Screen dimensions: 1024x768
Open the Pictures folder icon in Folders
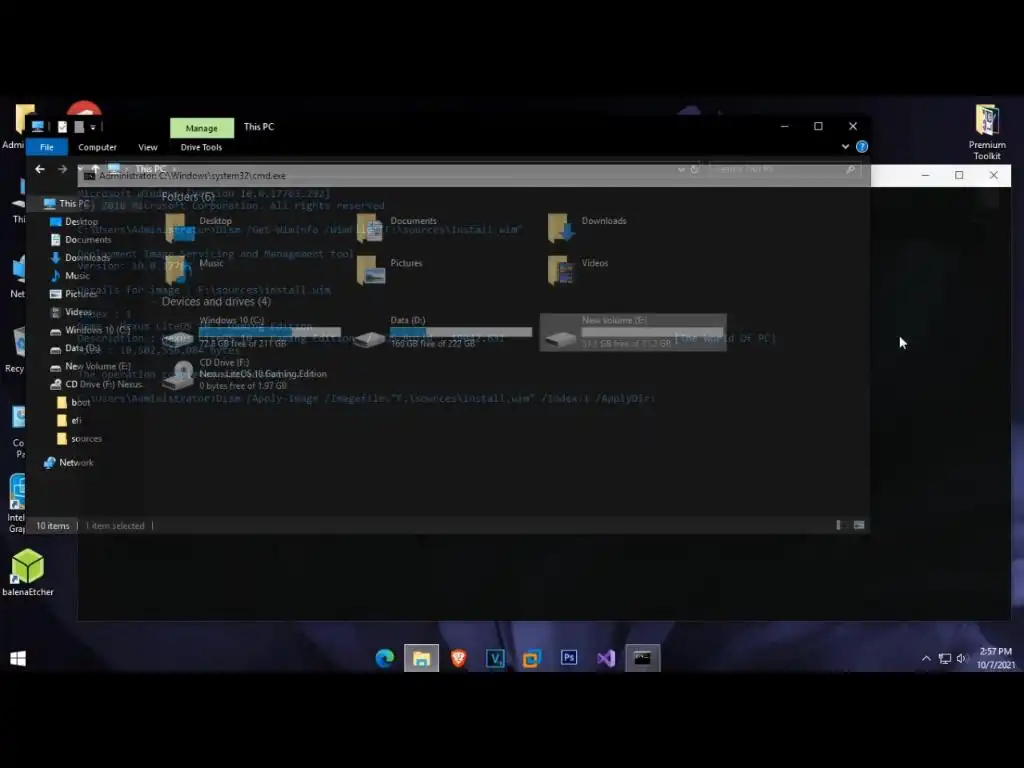pos(370,270)
